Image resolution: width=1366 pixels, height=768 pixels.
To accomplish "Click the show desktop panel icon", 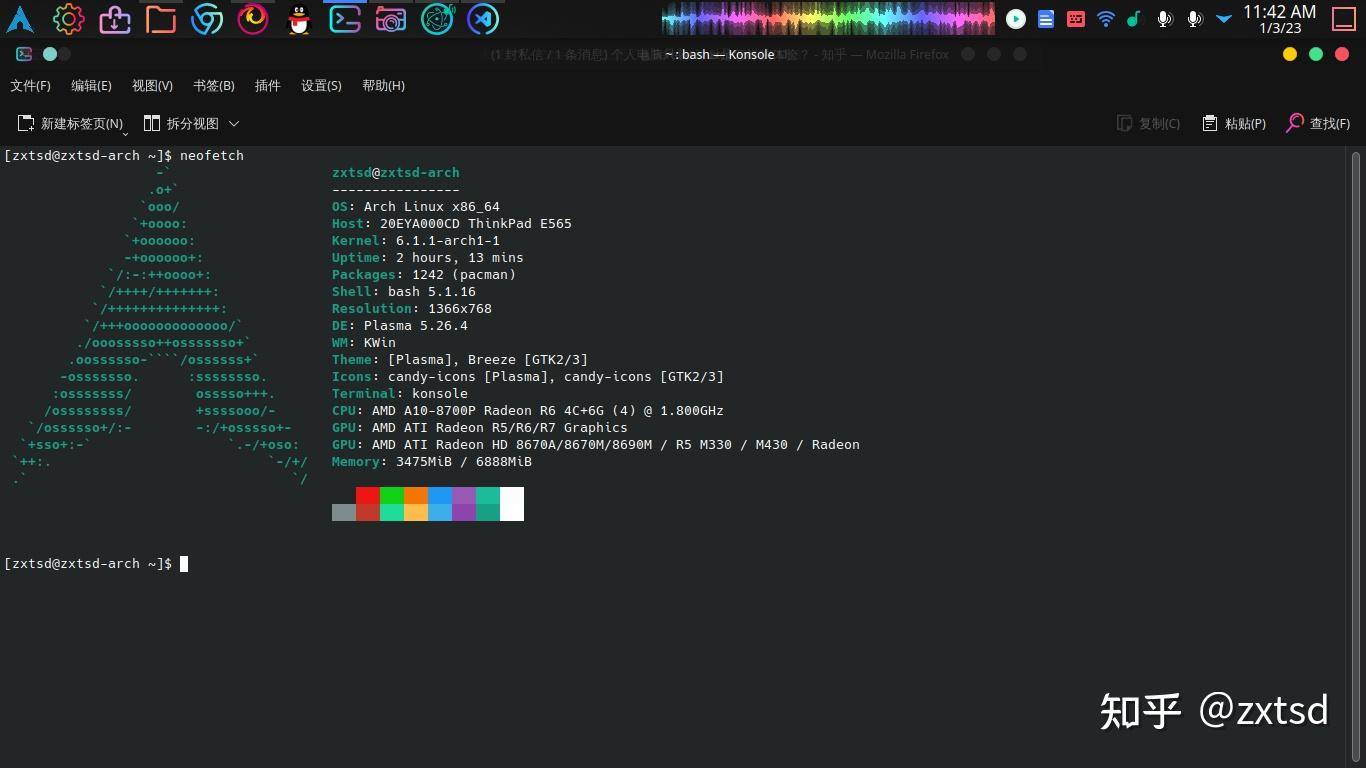I will point(1344,18).
